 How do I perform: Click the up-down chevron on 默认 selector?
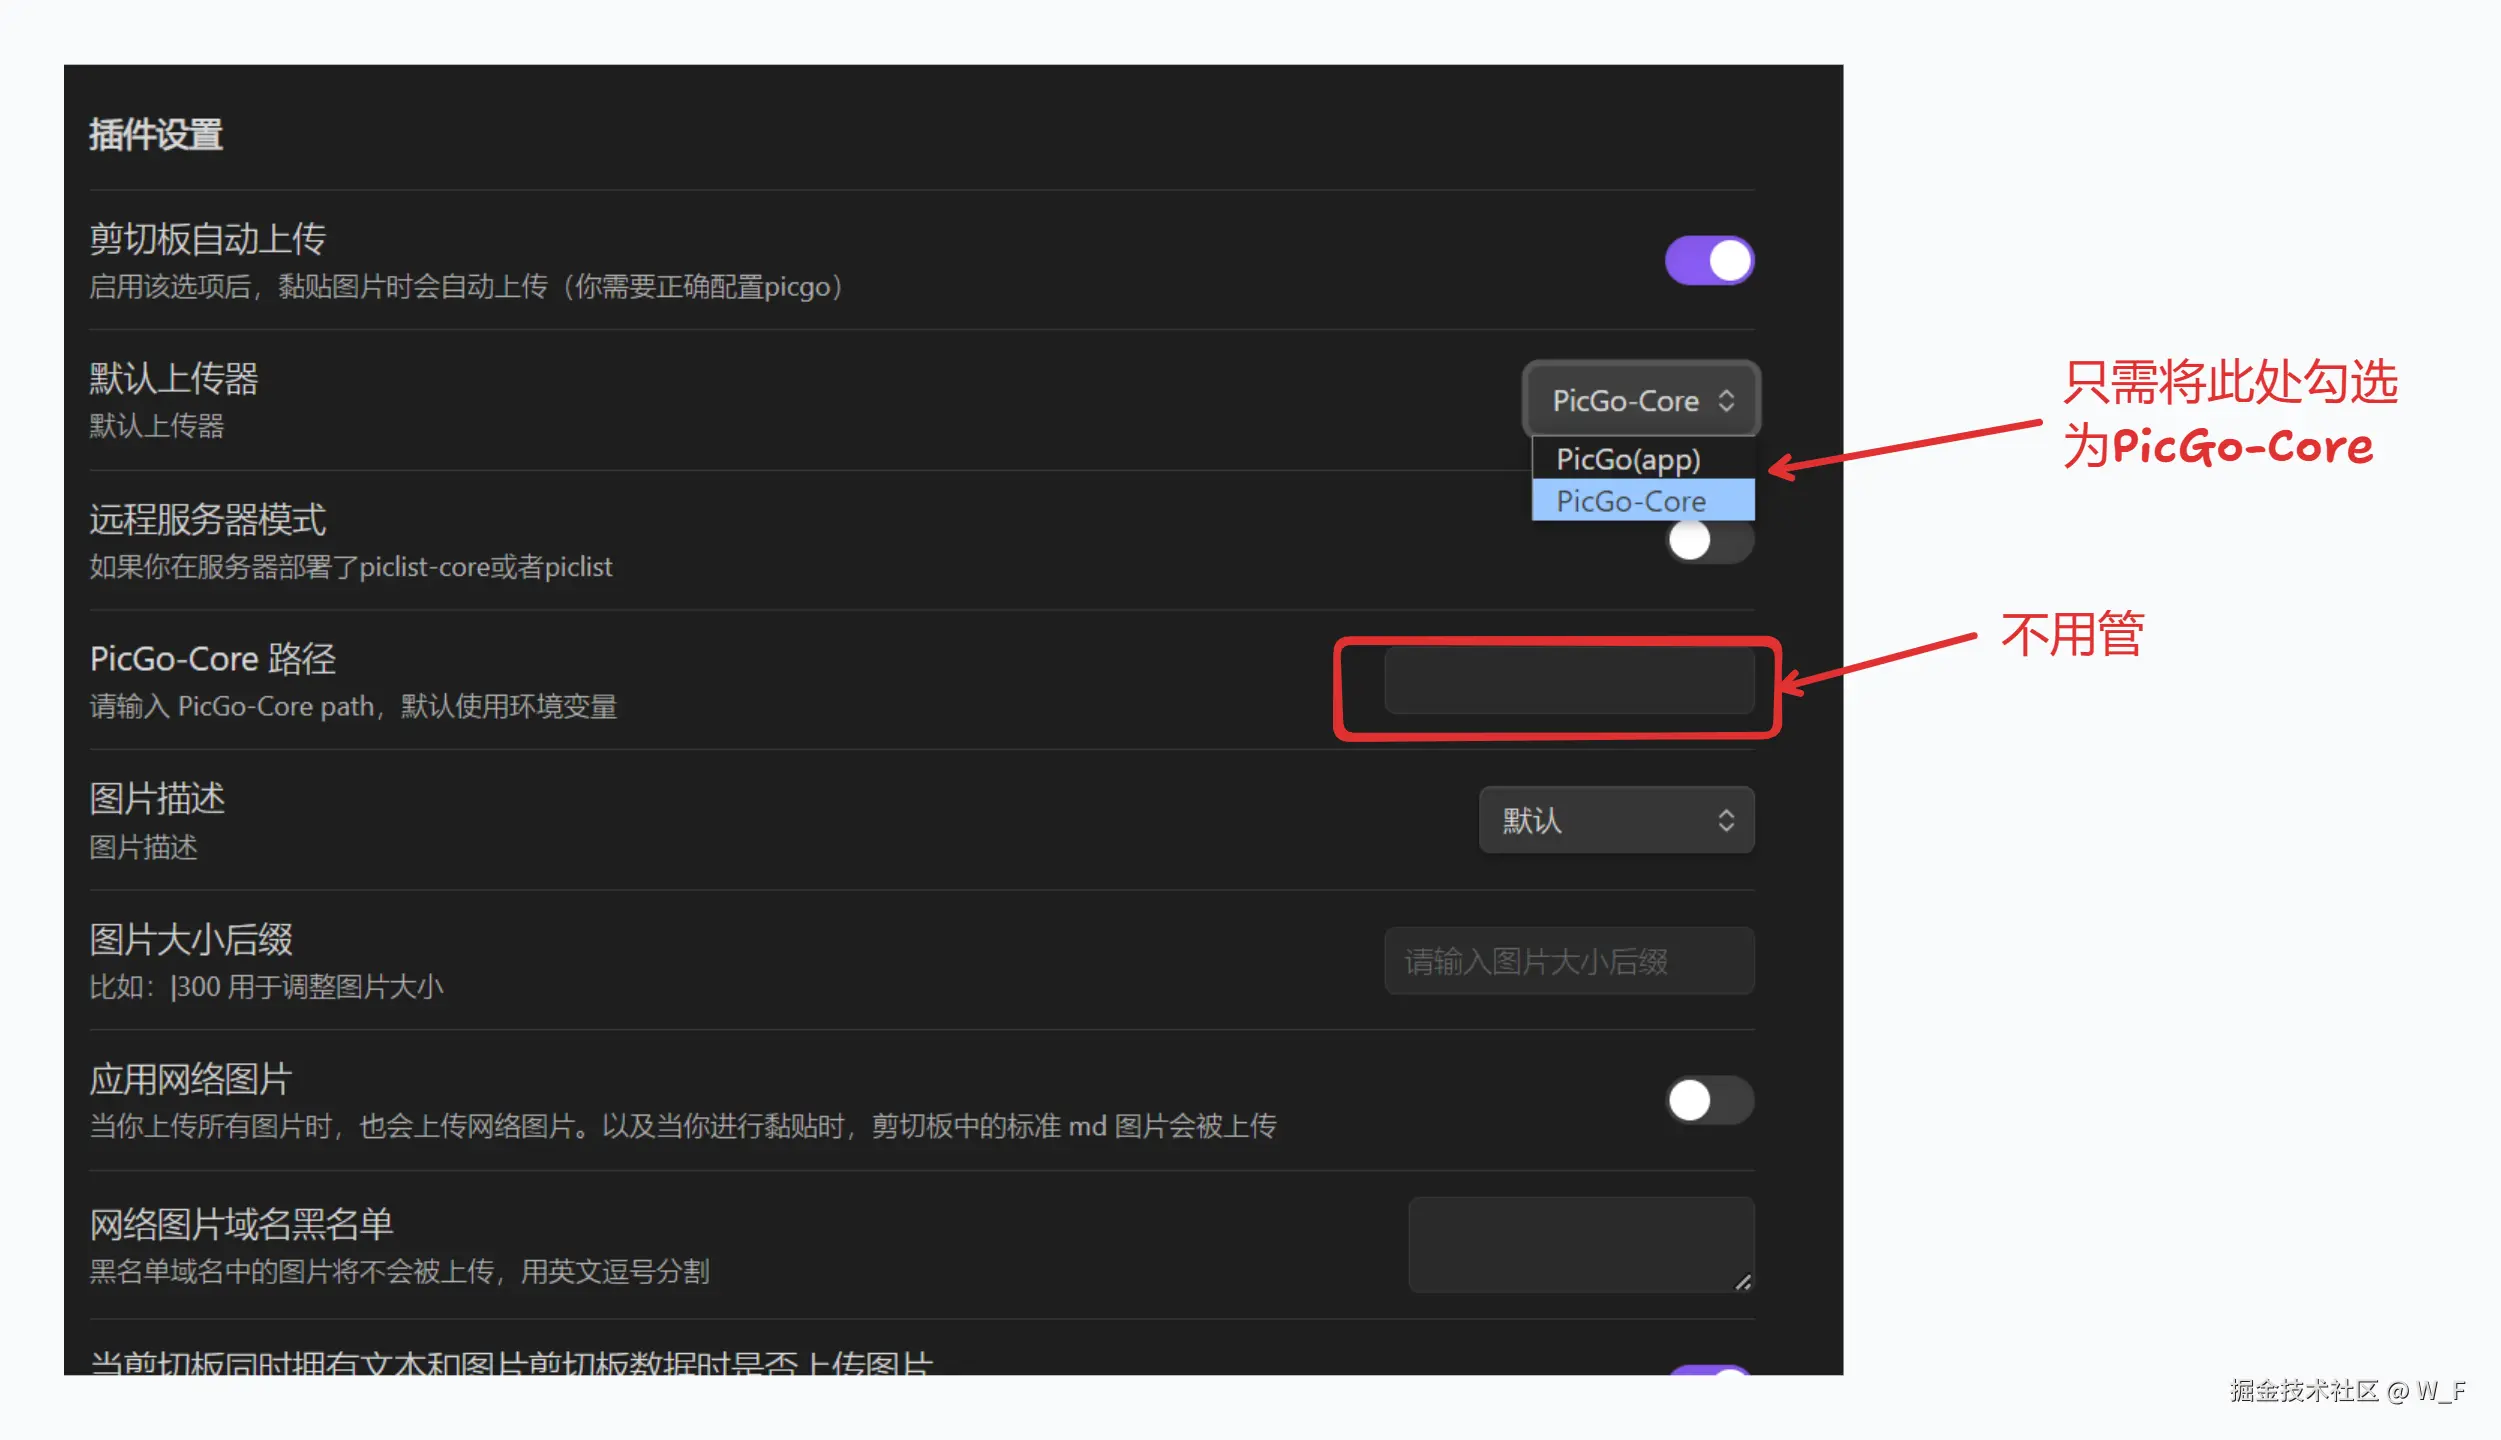tap(1726, 821)
